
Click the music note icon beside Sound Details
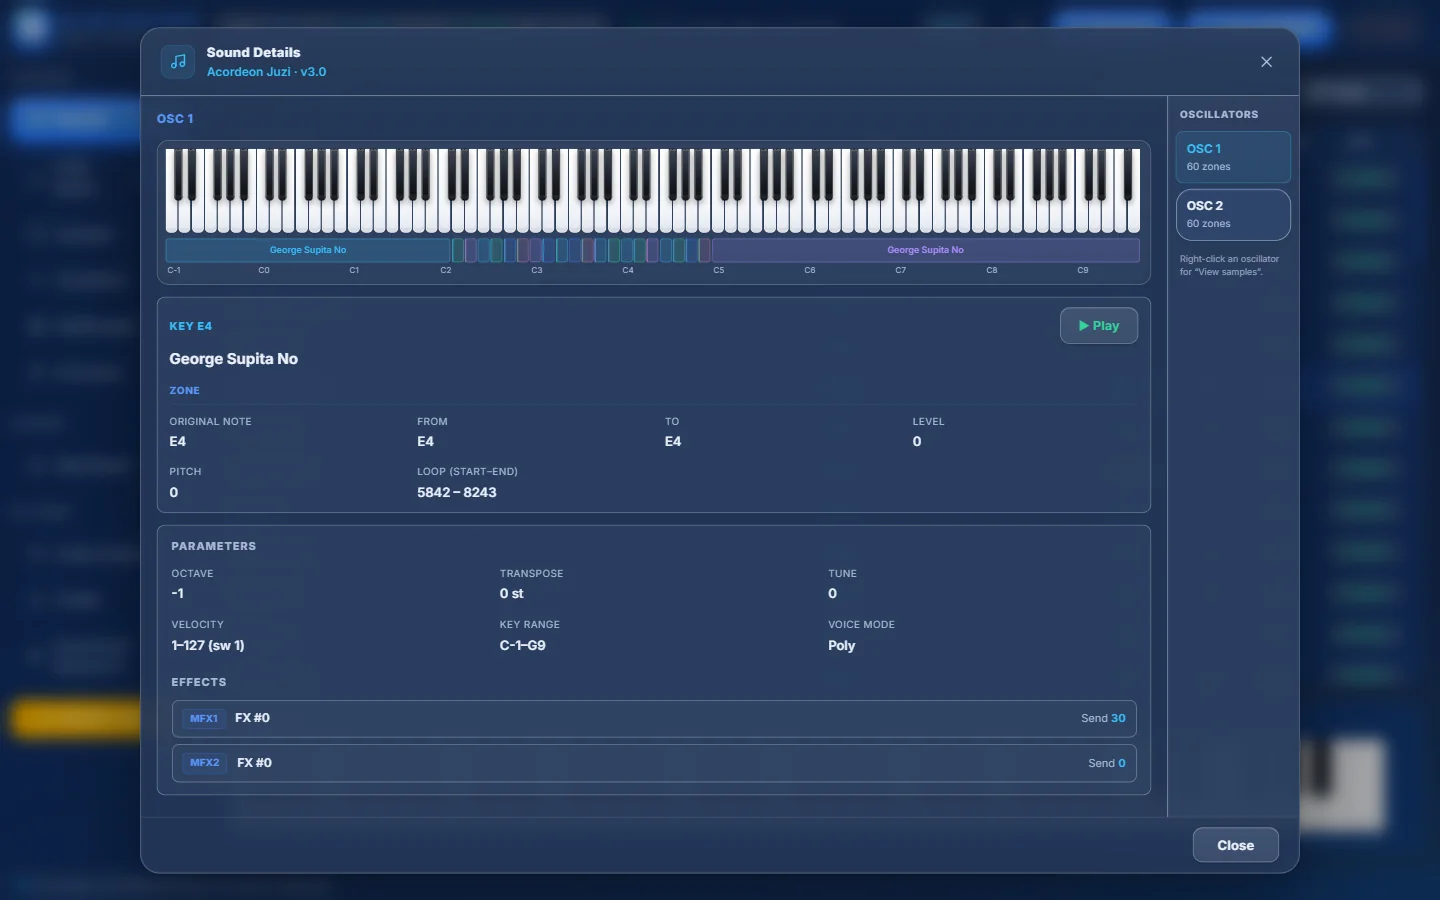pos(178,61)
